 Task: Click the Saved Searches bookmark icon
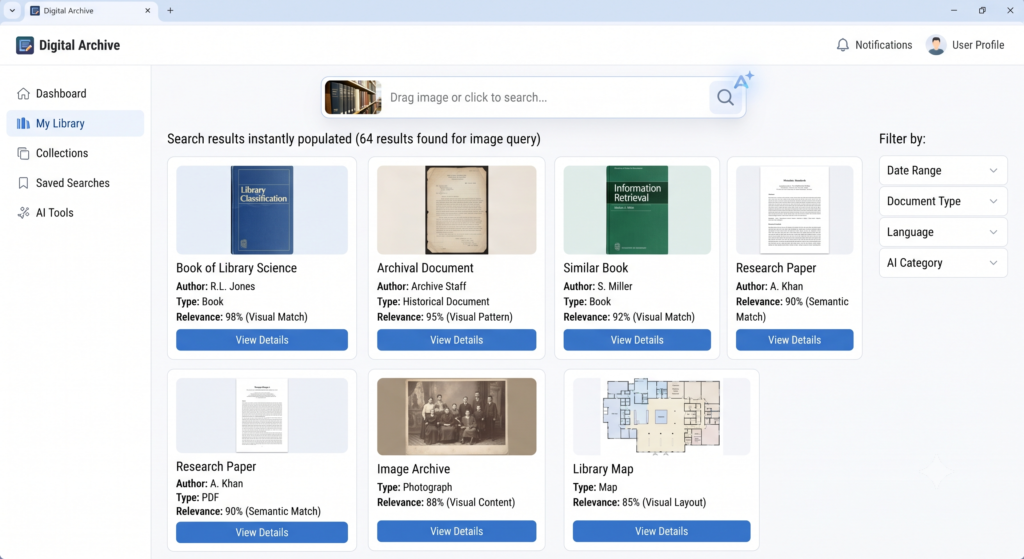tap(24, 183)
